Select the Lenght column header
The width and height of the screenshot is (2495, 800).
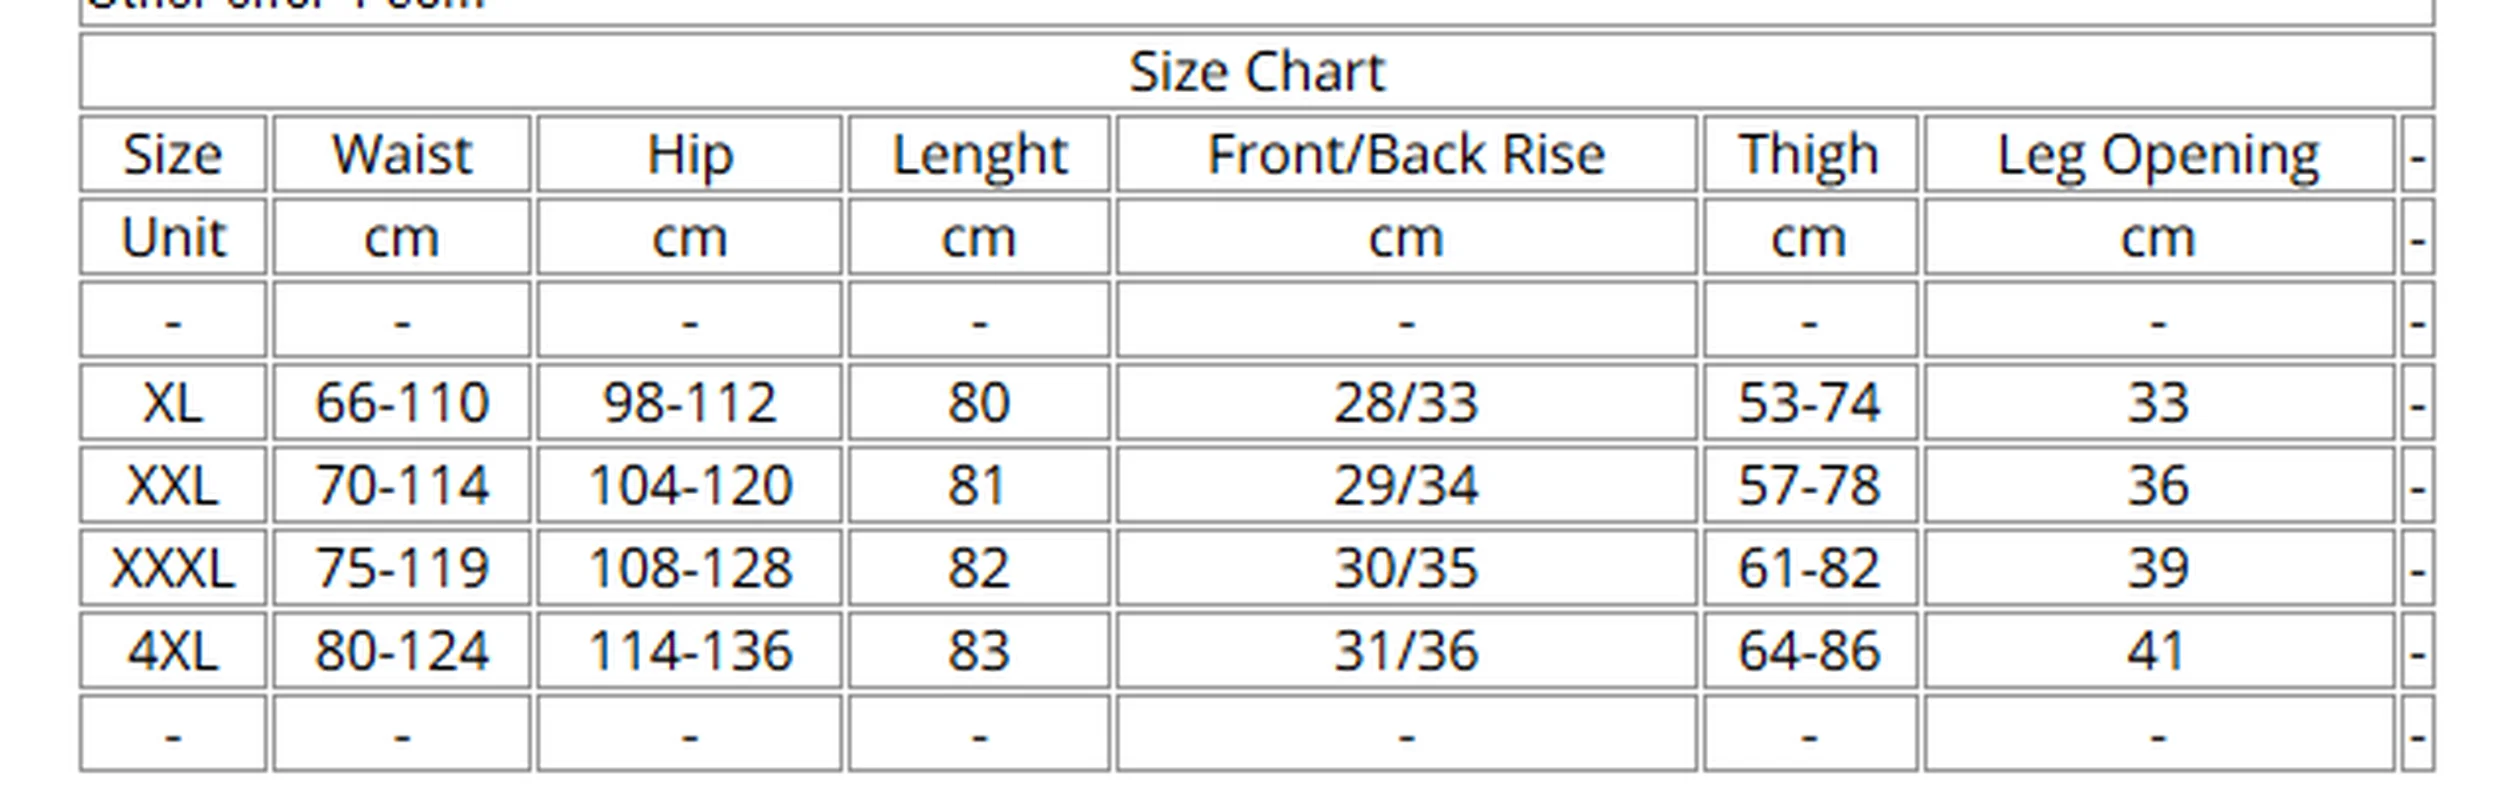978,155
